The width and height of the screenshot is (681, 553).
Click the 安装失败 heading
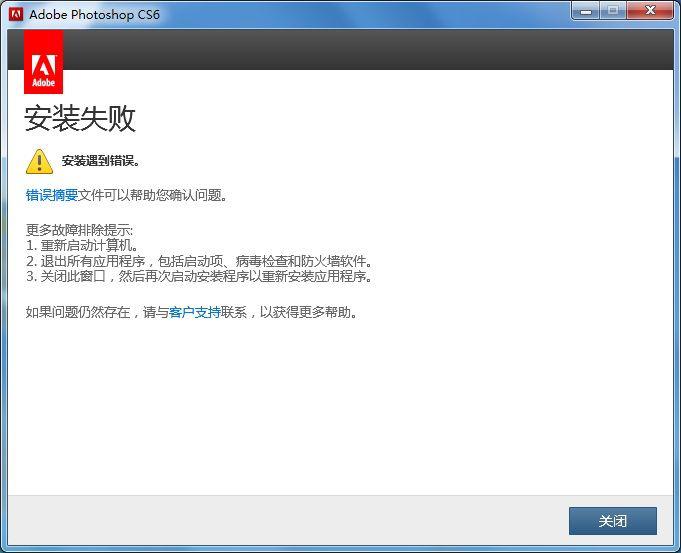tap(80, 118)
